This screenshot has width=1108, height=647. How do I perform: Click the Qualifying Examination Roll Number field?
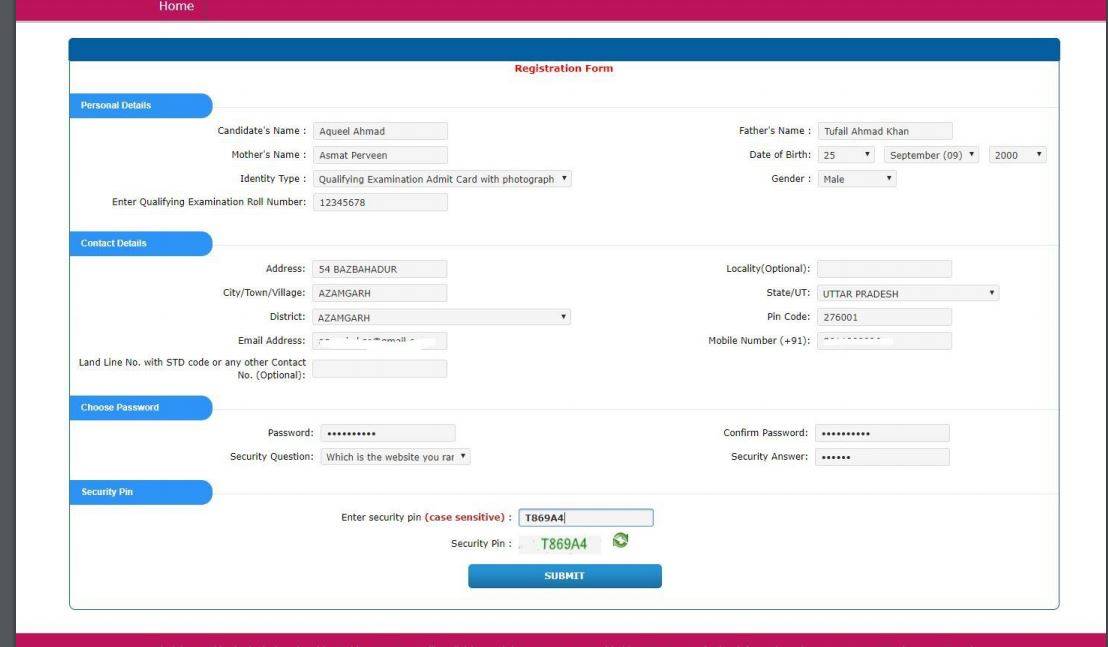380,203
